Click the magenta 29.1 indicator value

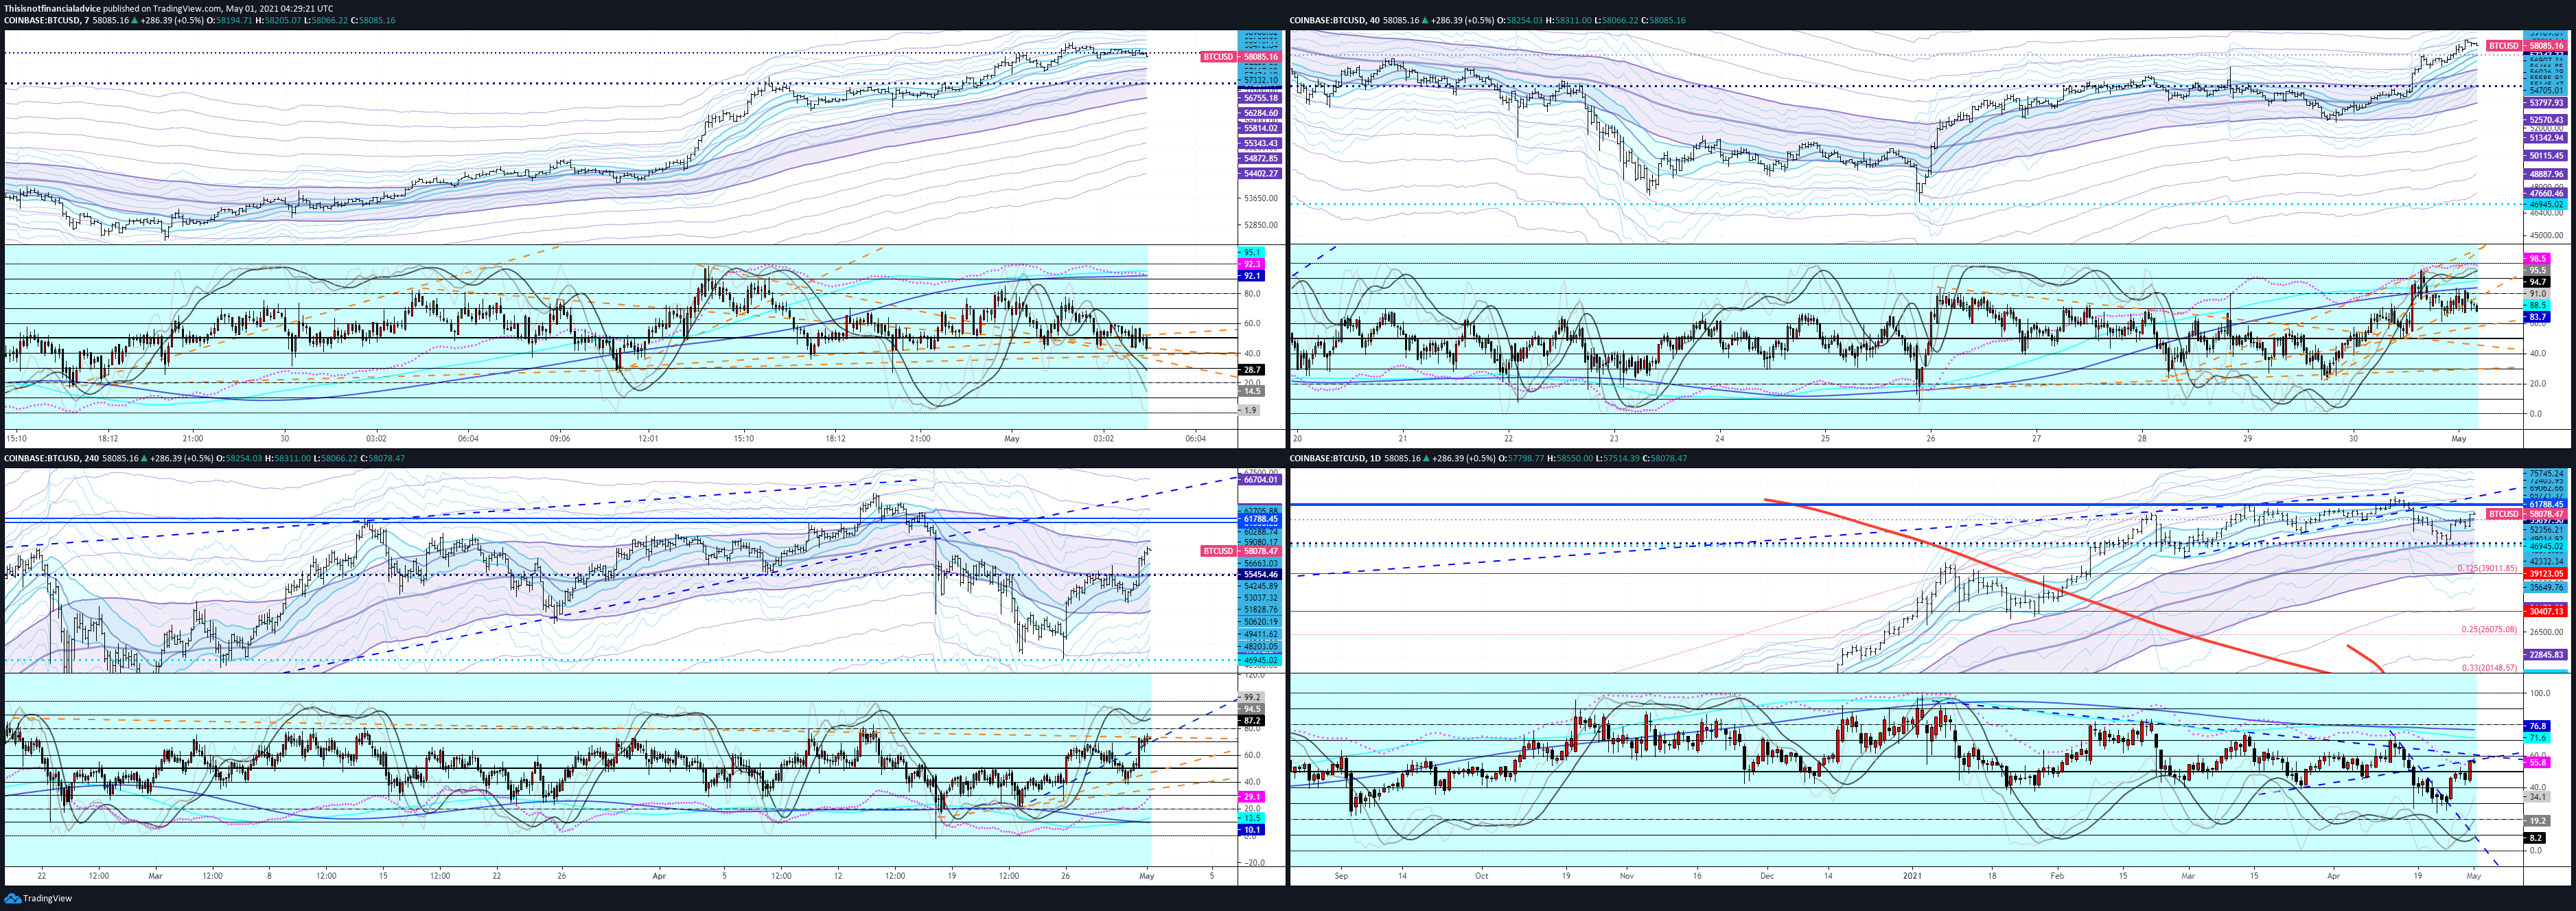click(x=1252, y=797)
